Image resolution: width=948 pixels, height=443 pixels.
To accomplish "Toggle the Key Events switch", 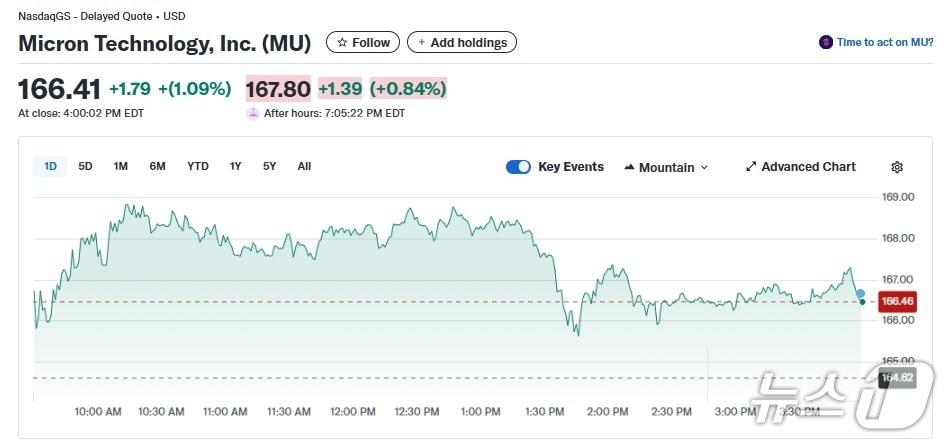I will [518, 167].
